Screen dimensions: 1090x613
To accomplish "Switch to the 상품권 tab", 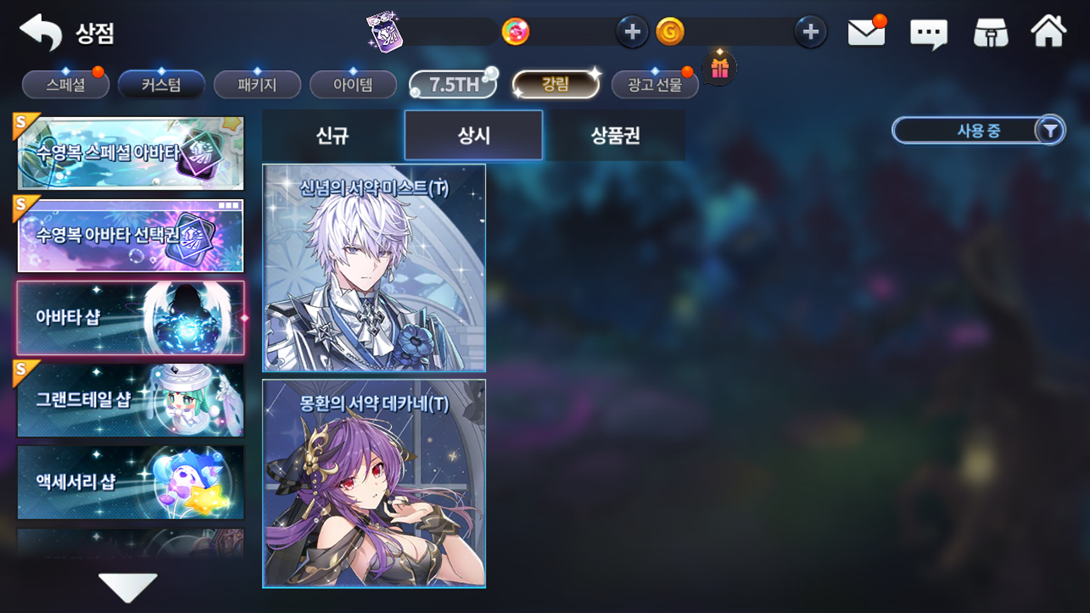I will click(615, 135).
